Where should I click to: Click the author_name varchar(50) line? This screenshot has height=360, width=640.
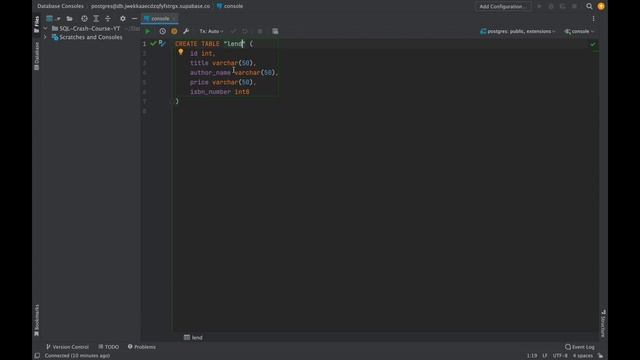point(234,73)
